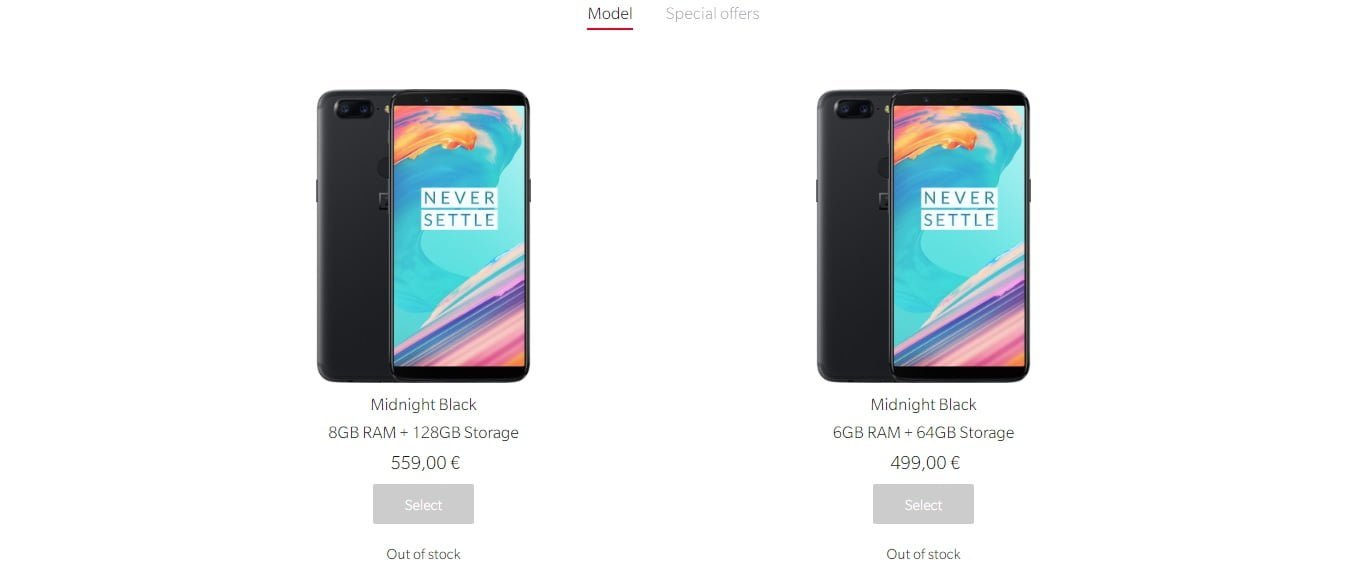The height and width of the screenshot is (581, 1345).
Task: Click rear fingerprint sensor on 128GB phone
Action: [382, 166]
